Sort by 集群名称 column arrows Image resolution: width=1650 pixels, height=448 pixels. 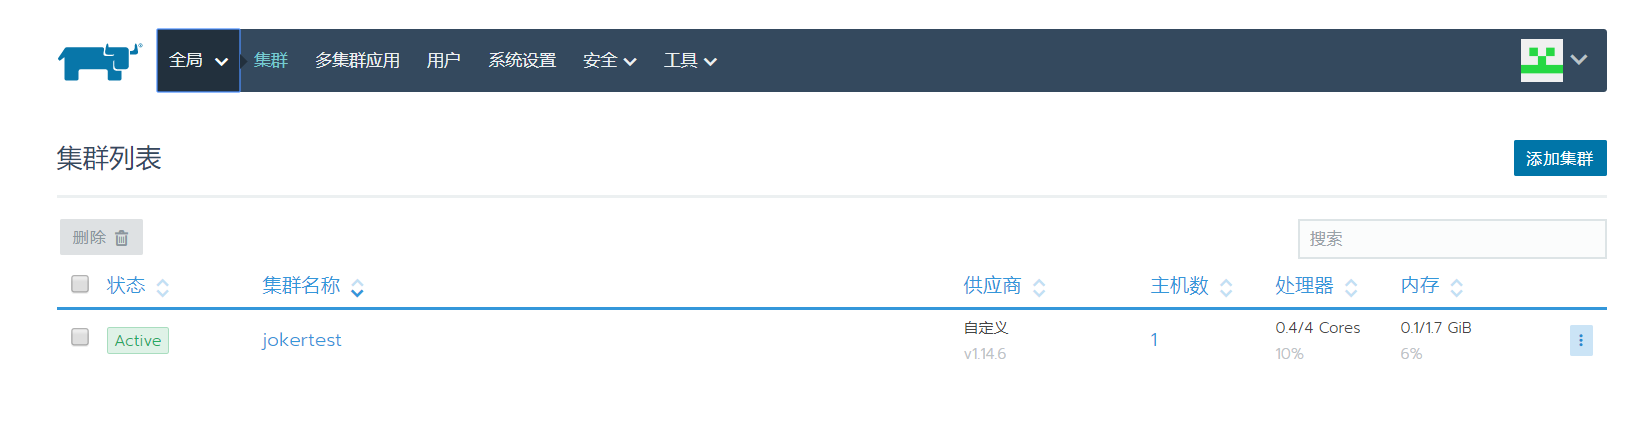click(x=357, y=288)
